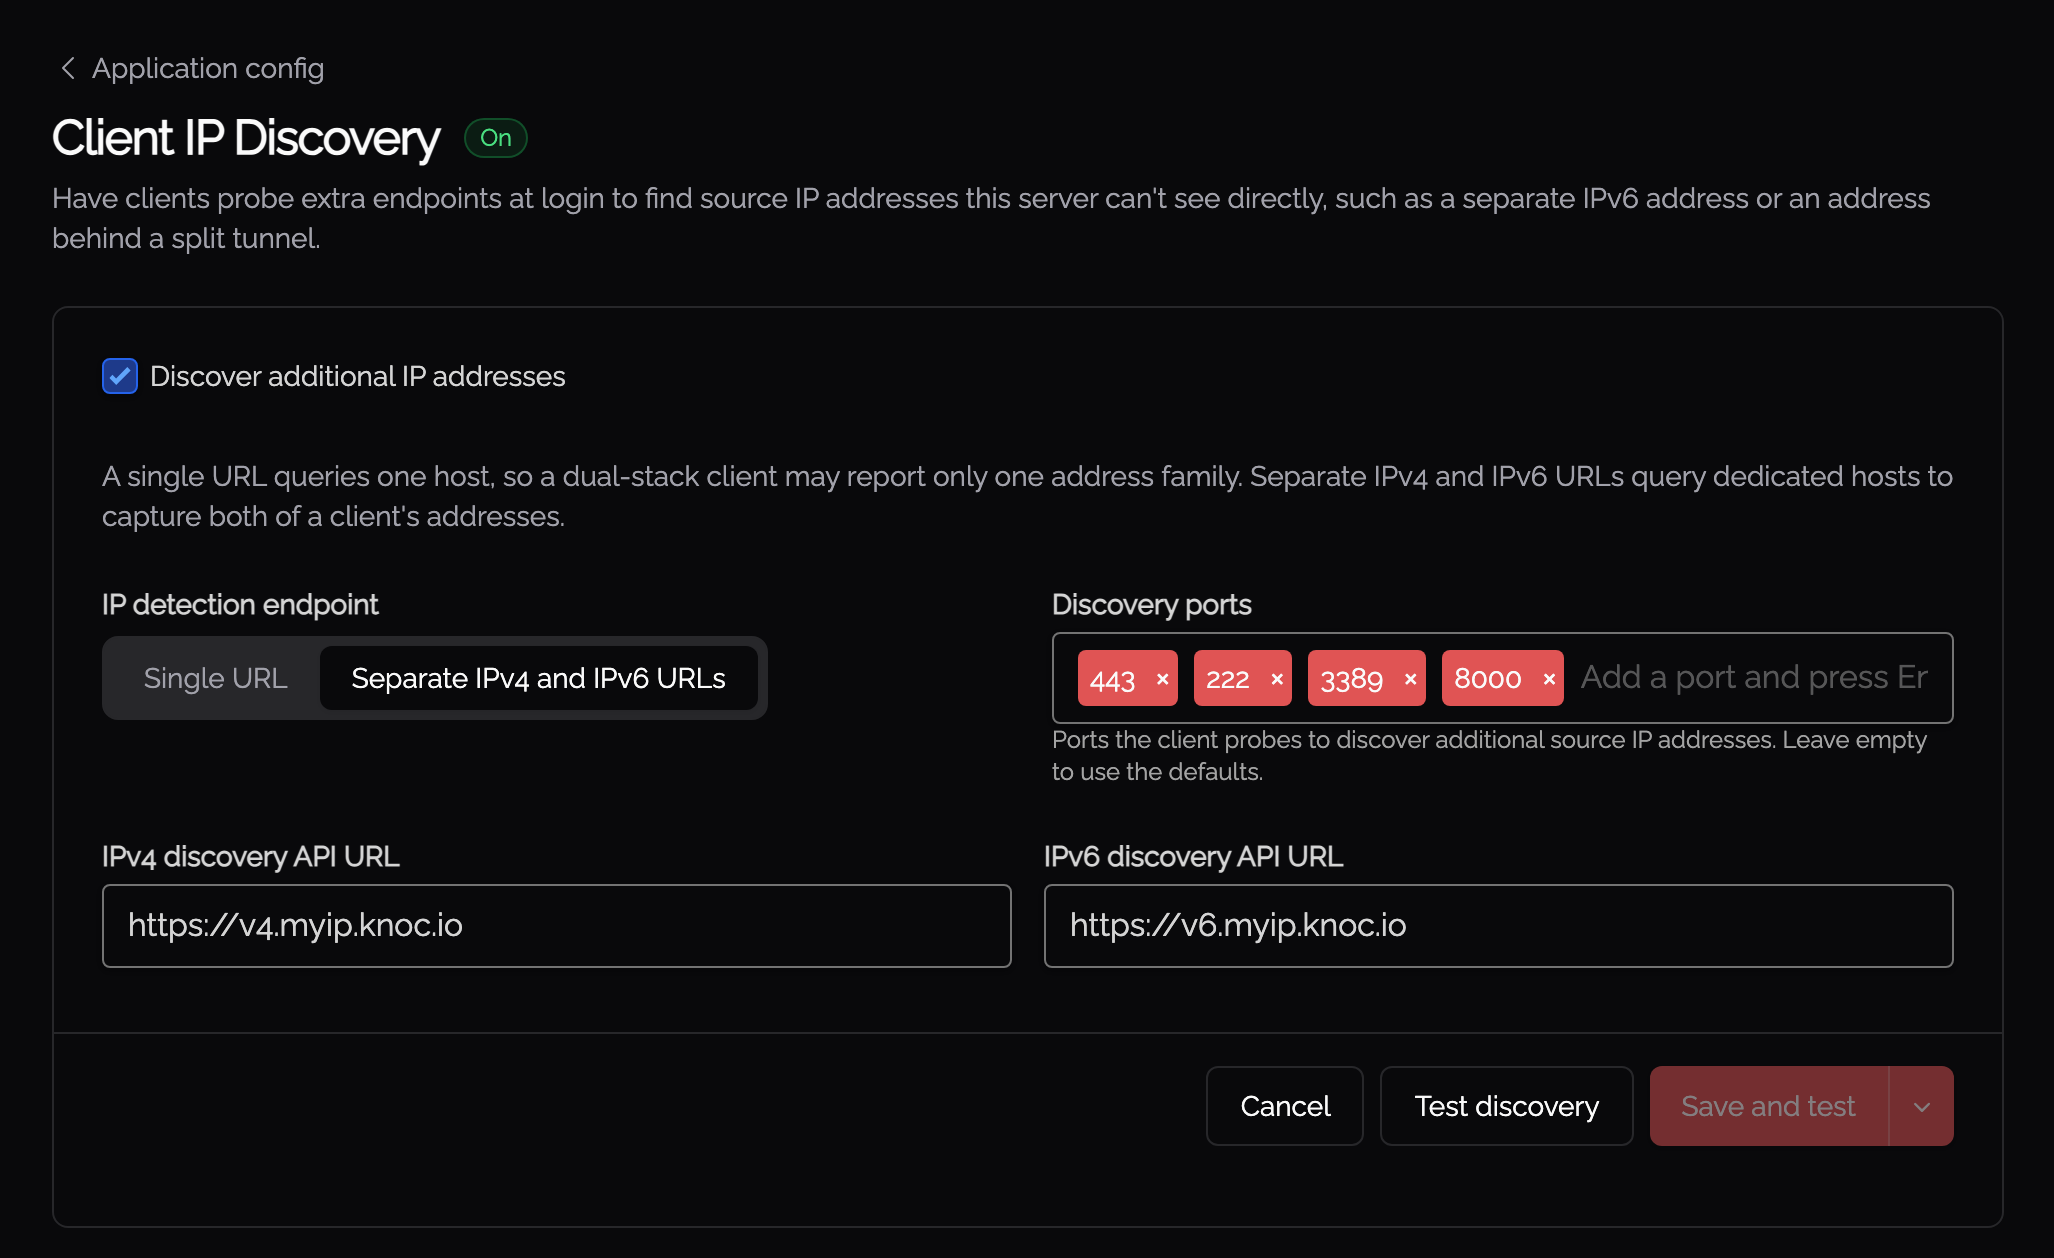The height and width of the screenshot is (1258, 2054).
Task: Click the Discovery ports label
Action: [x=1151, y=604]
